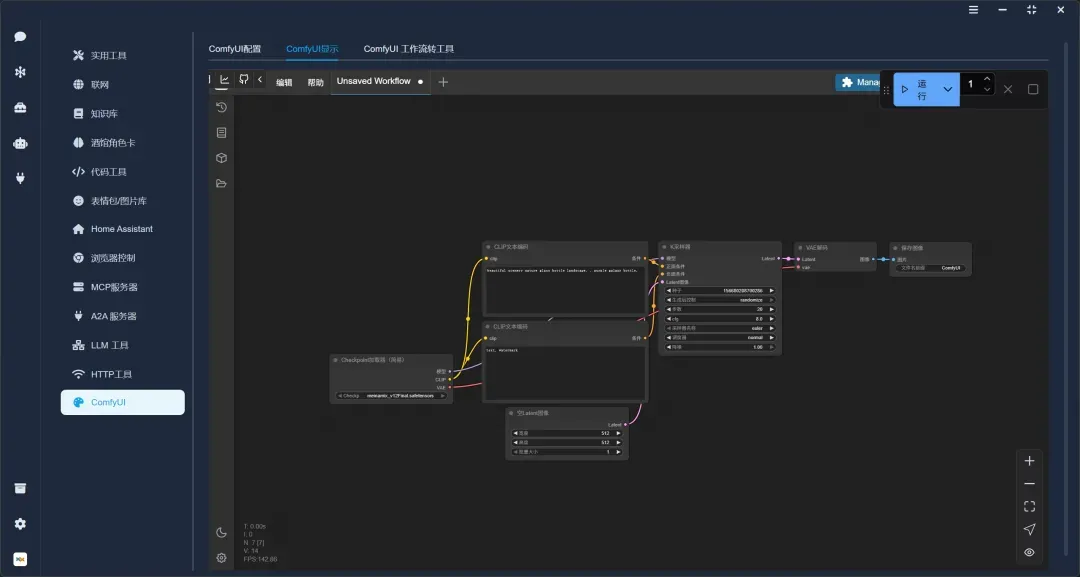Open the 采样器名称 euler combo box

pyautogui.click(x=720, y=328)
